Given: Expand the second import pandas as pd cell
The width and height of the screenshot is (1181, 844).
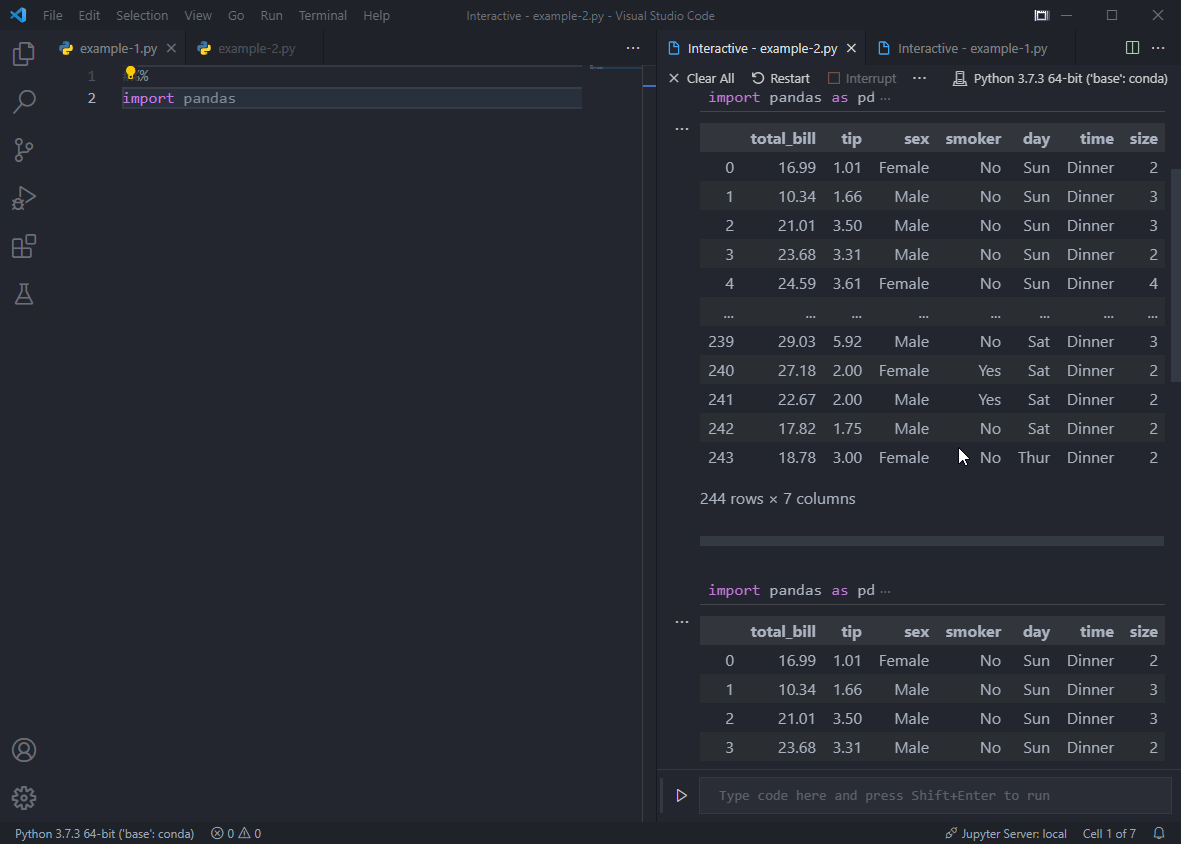Looking at the screenshot, I should point(885,591).
